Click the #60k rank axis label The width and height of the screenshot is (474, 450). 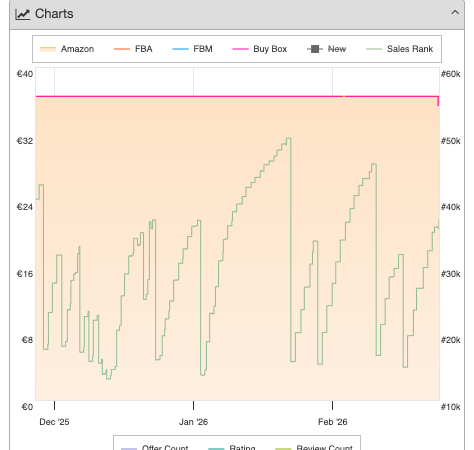(x=451, y=74)
